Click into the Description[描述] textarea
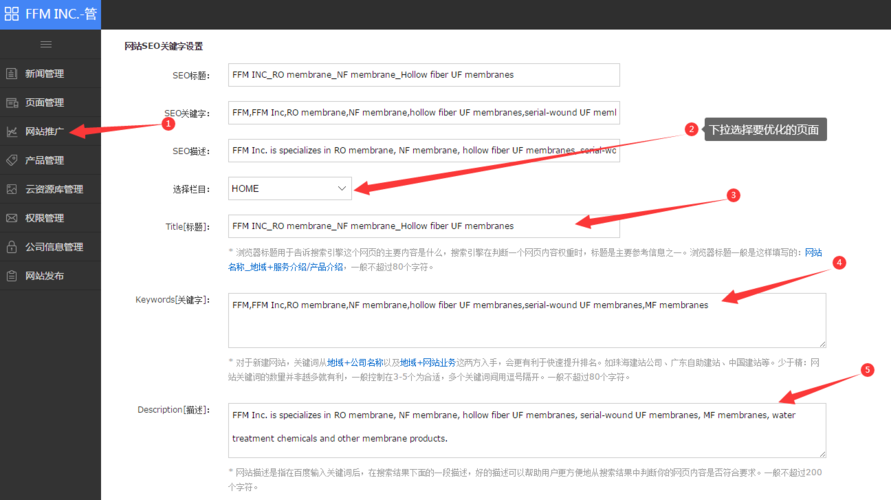891x500 pixels. (x=527, y=430)
